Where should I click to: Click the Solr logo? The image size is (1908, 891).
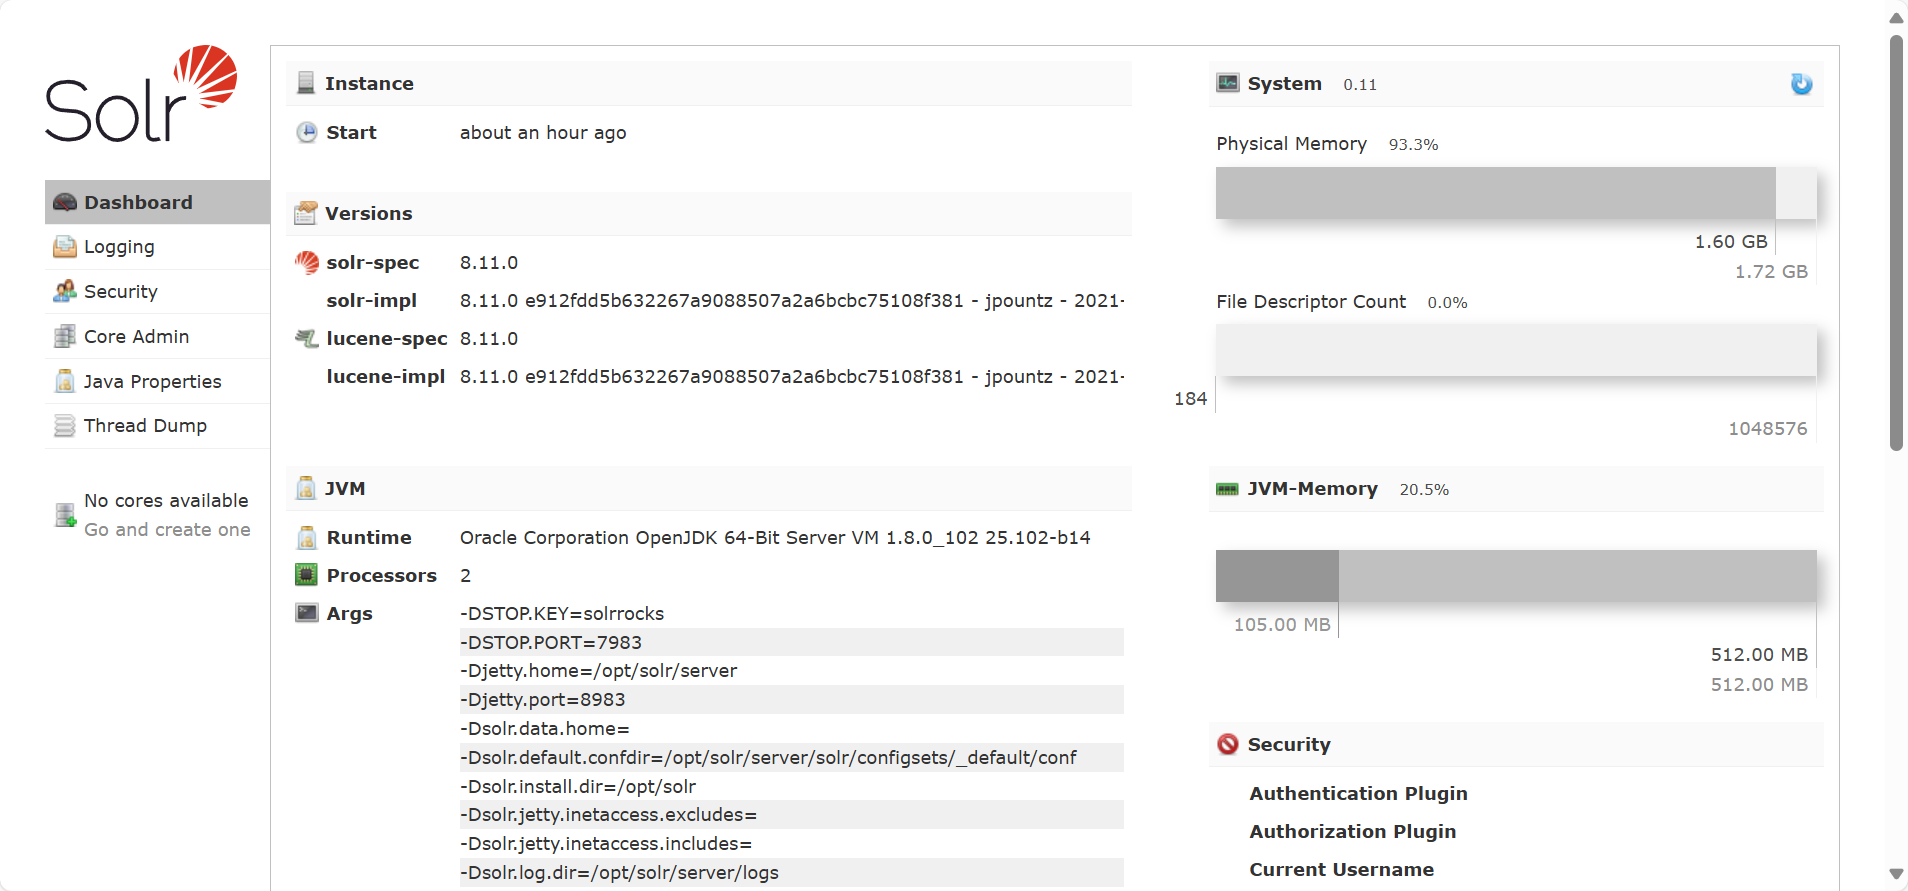coord(141,93)
